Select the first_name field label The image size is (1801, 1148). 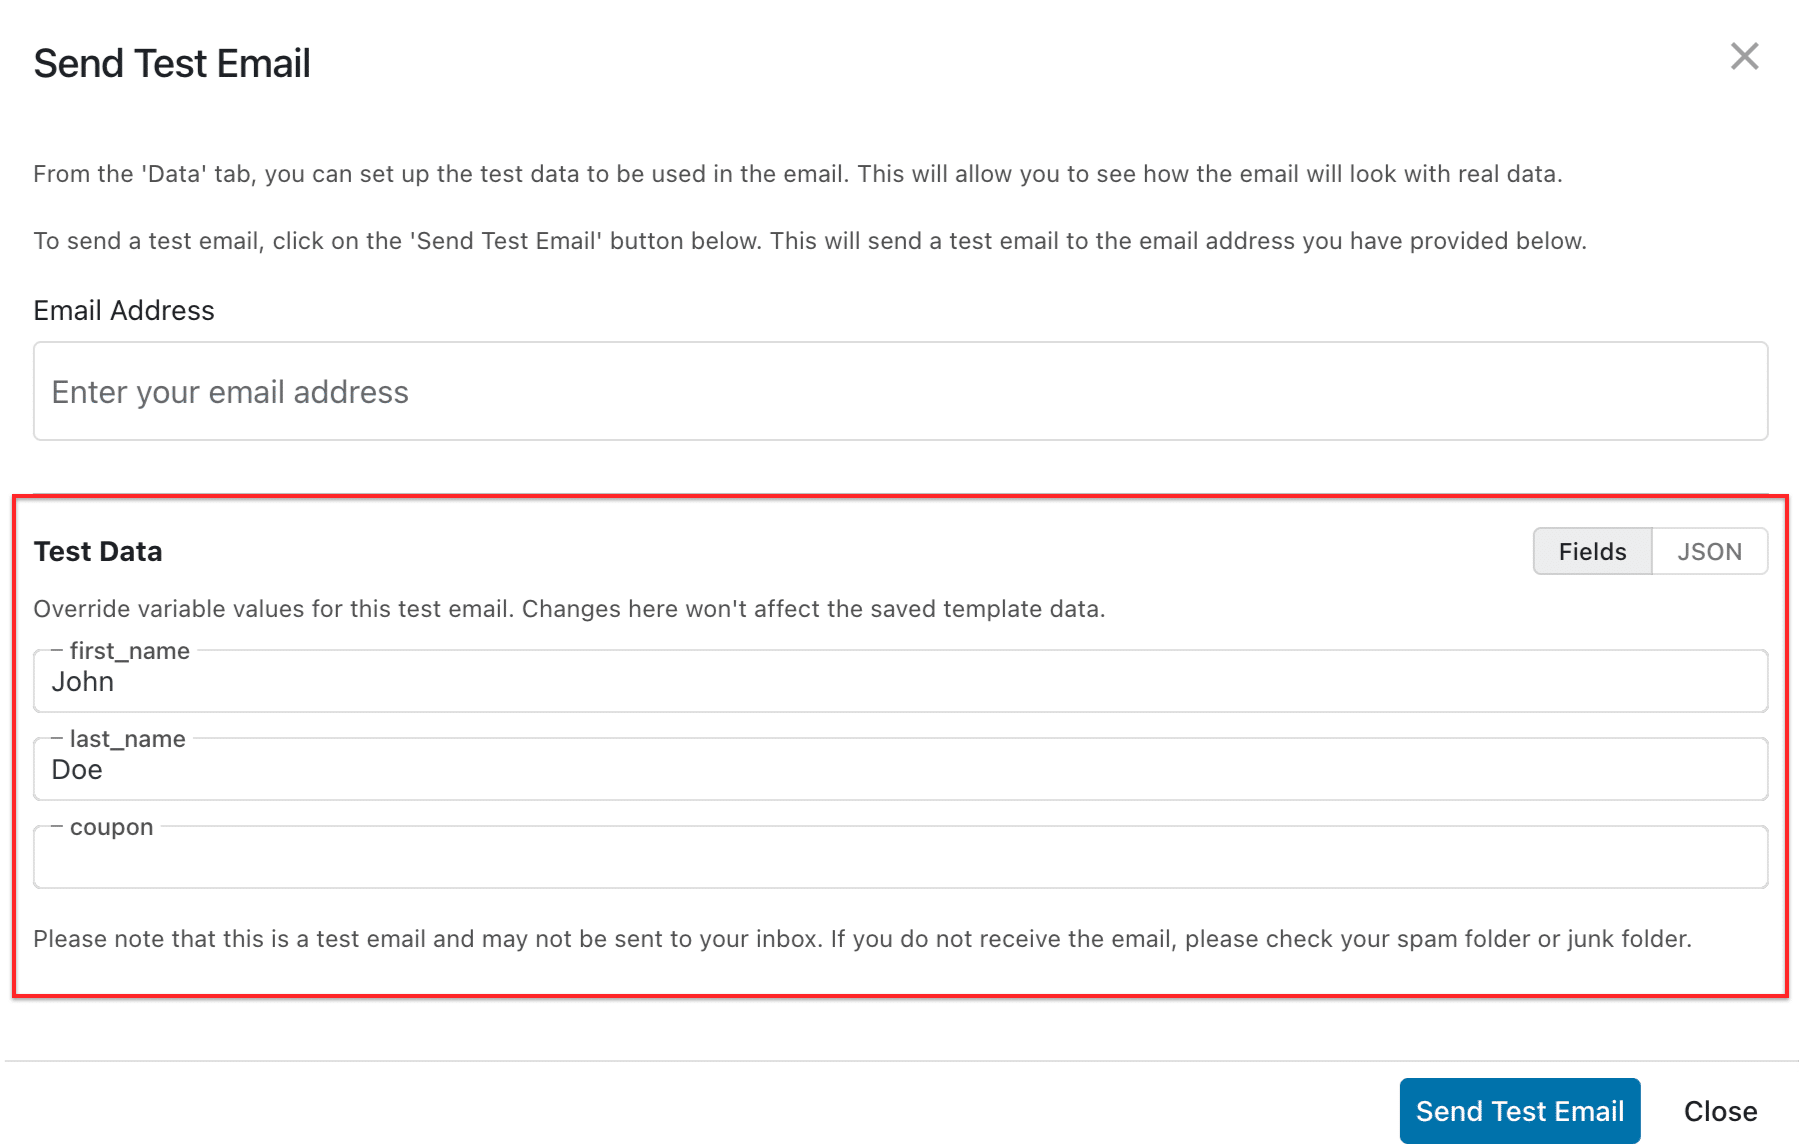pyautogui.click(x=128, y=650)
